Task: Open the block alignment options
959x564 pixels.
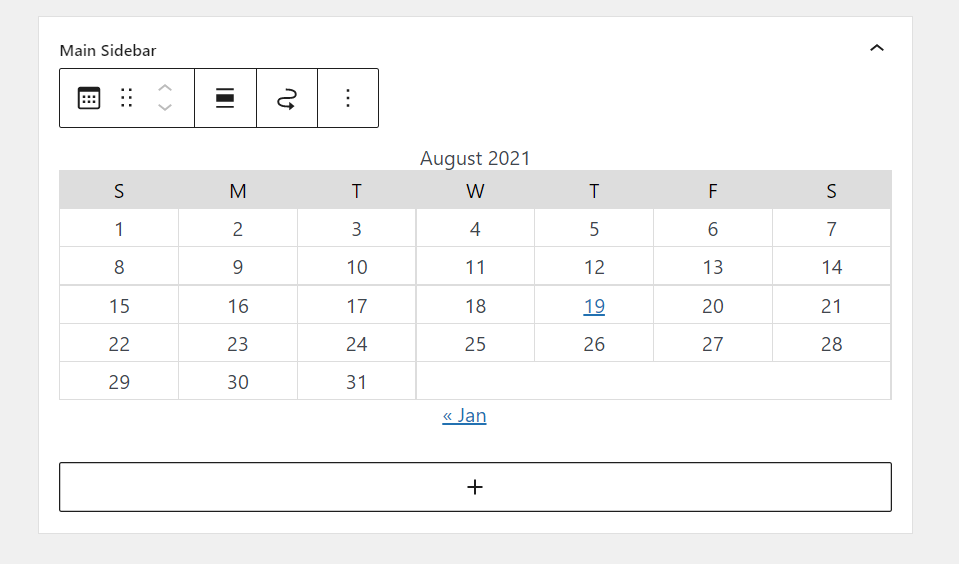Action: coord(225,98)
